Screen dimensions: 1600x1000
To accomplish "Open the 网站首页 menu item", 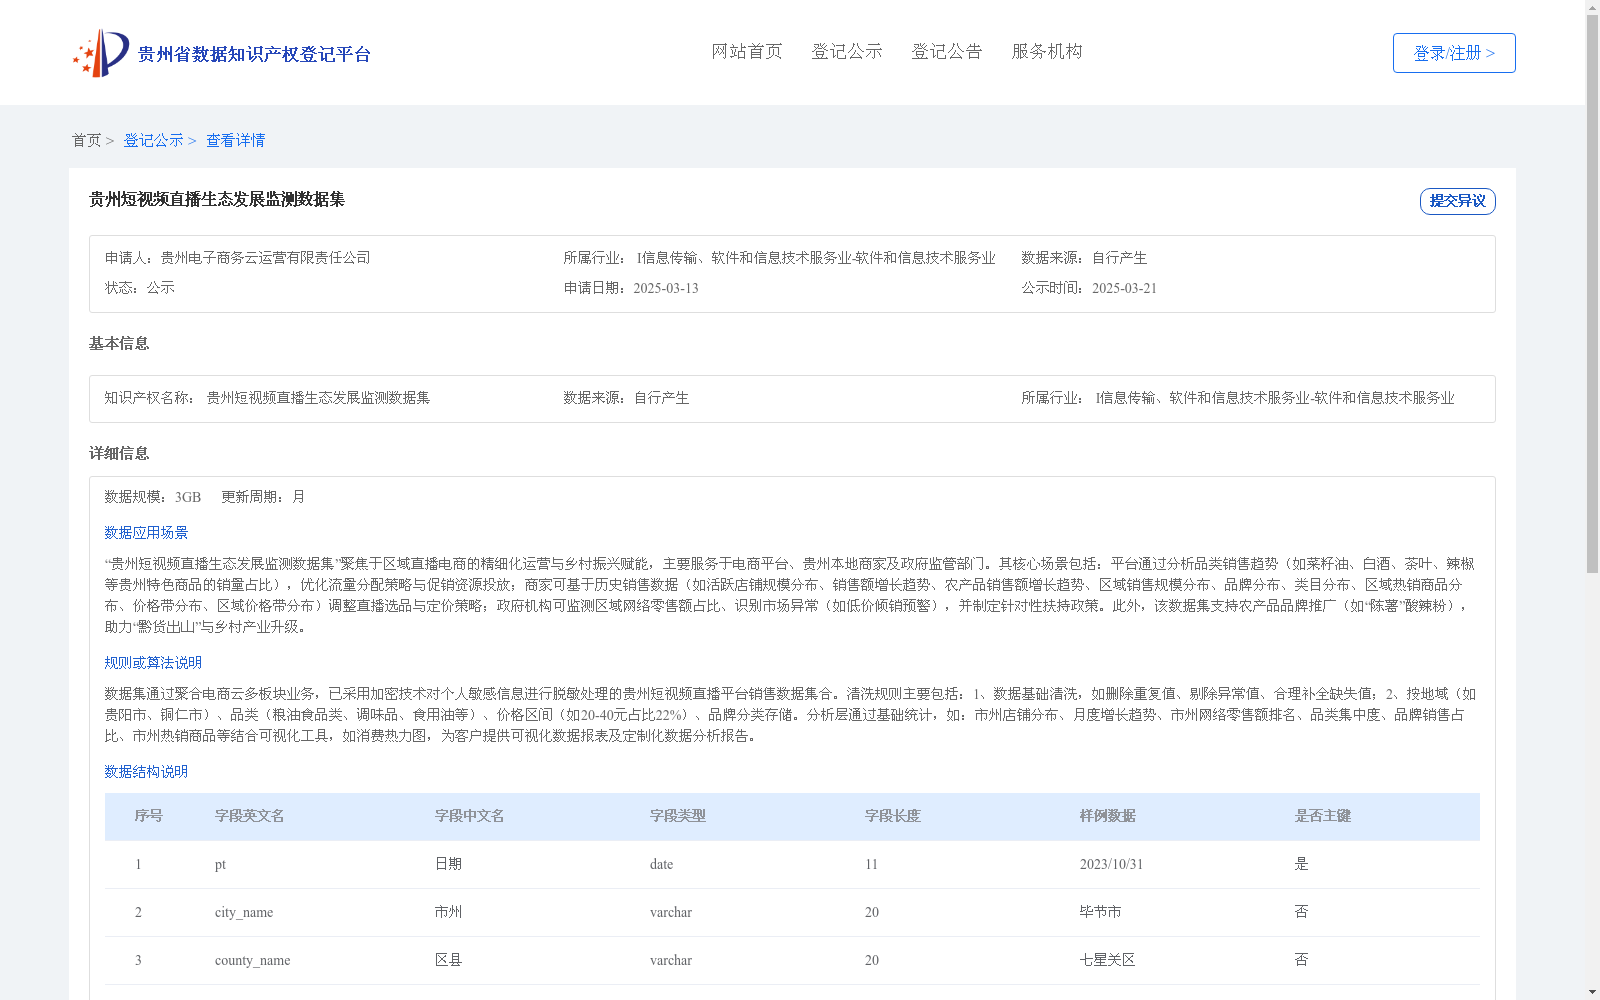I will [747, 52].
